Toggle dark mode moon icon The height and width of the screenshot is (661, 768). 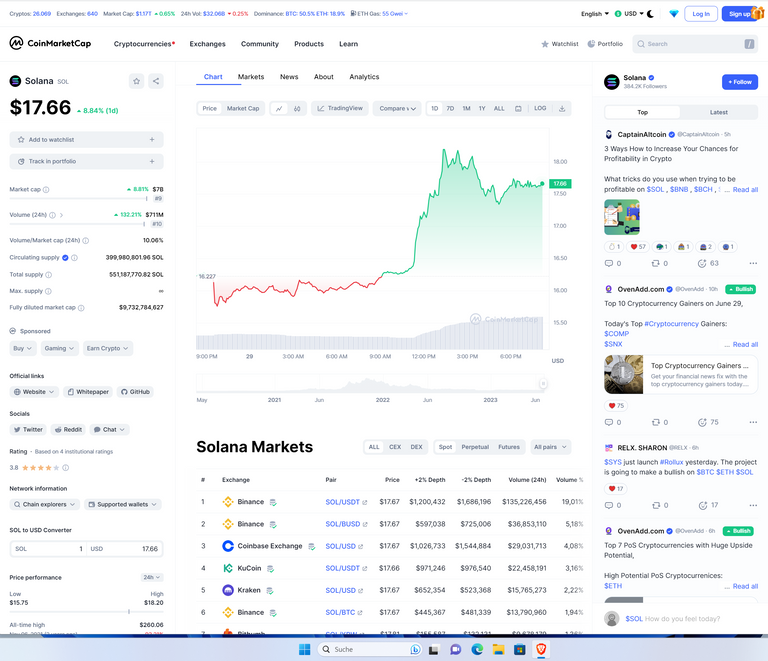[650, 14]
